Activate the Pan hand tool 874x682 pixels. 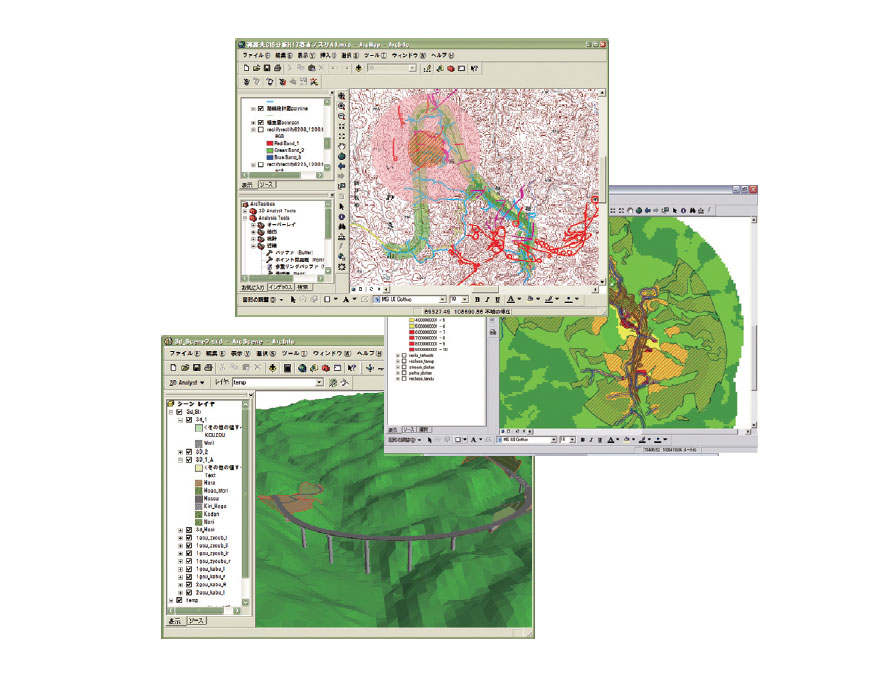click(340, 143)
